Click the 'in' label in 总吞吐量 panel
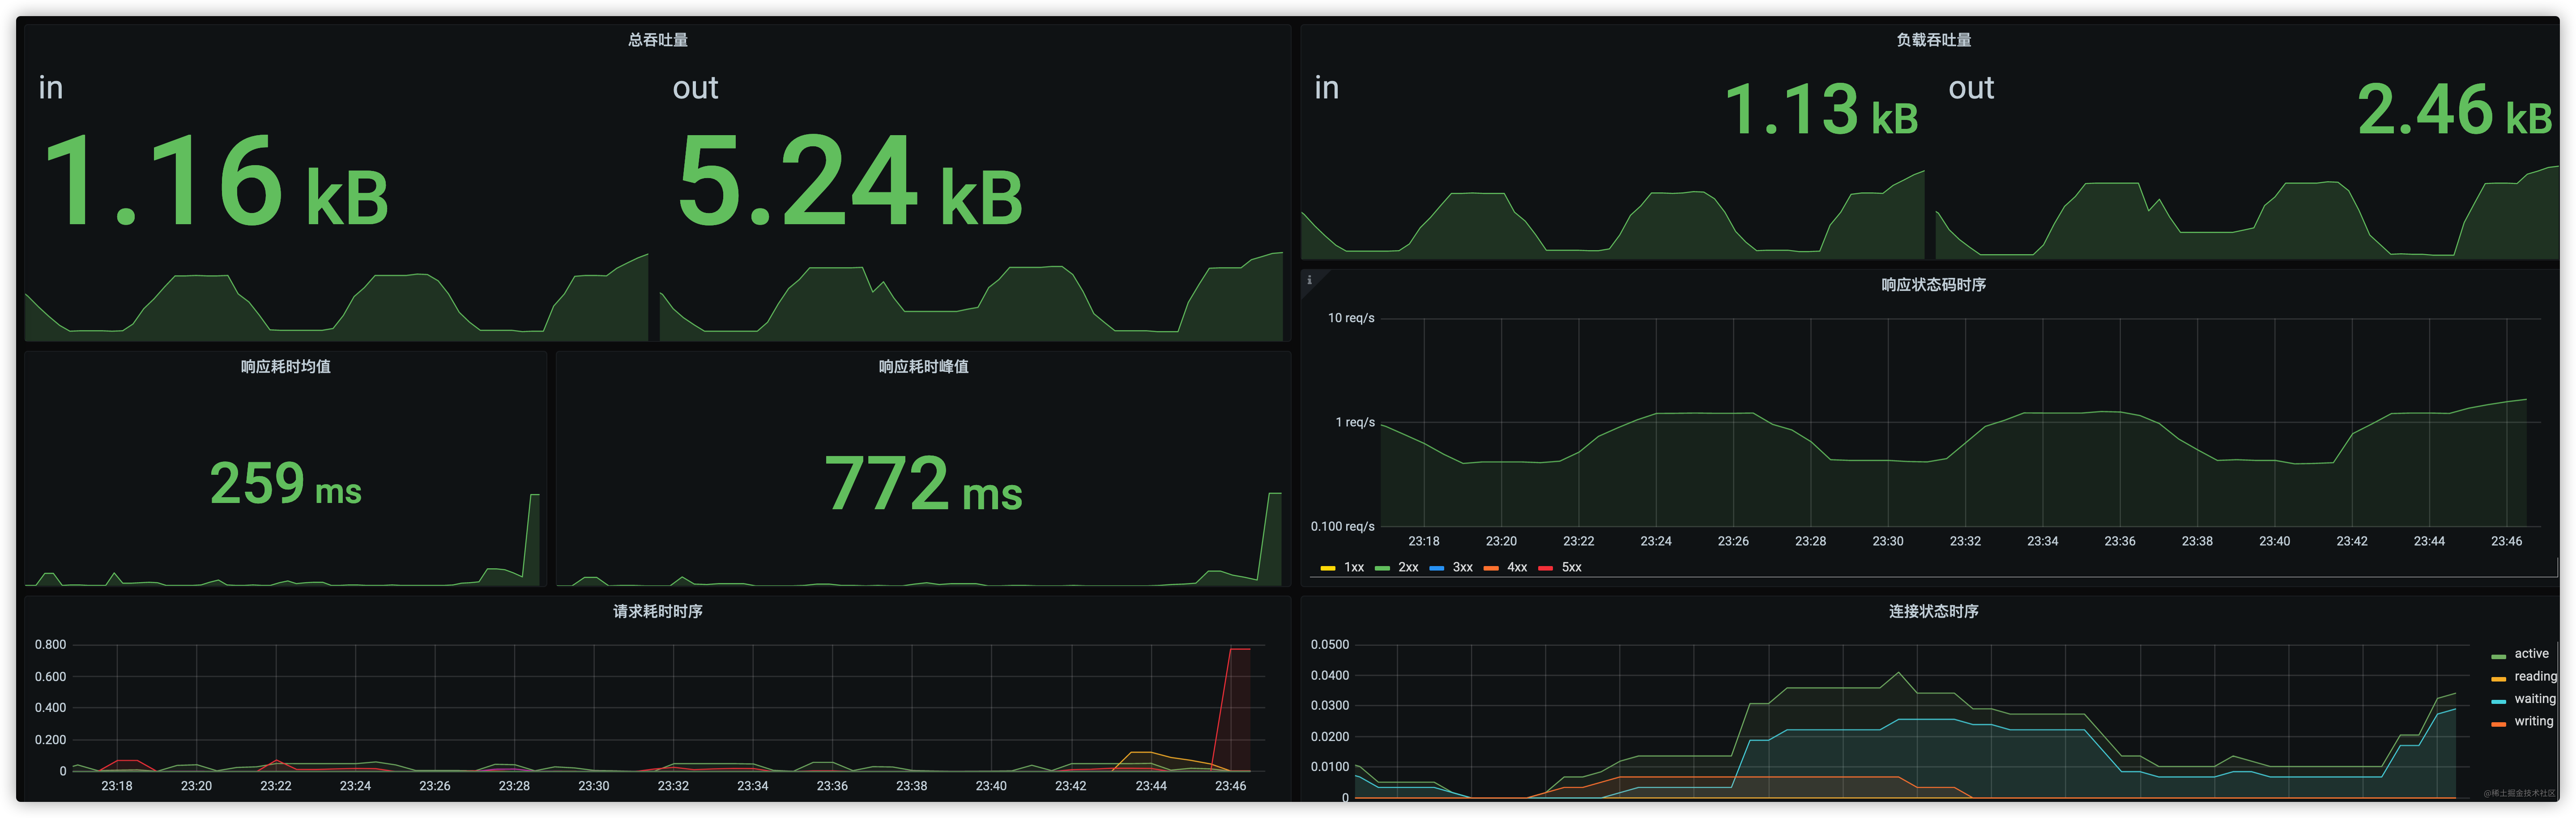This screenshot has width=2576, height=818. [x=50, y=88]
